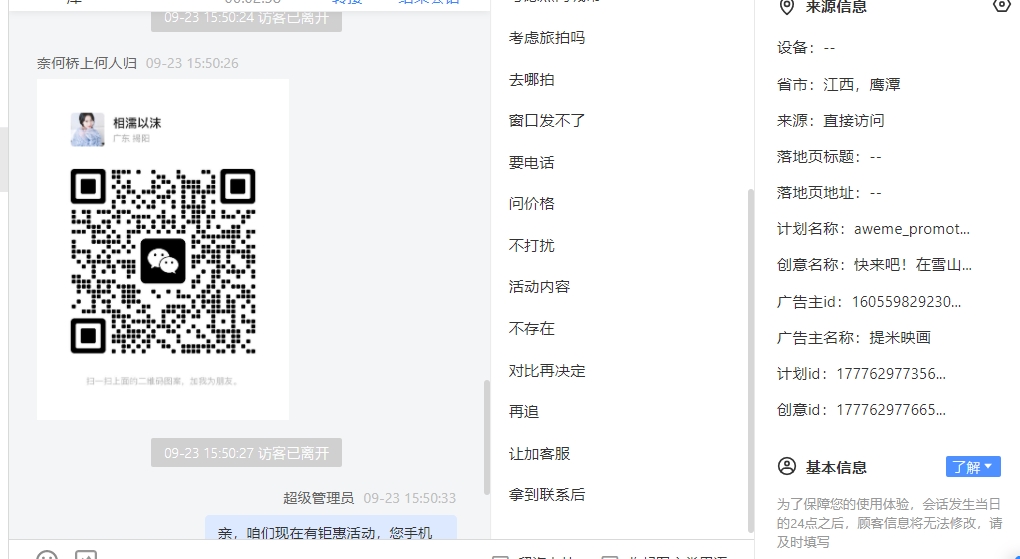Screen dimensions: 1020x559
Task: Click the person icon beside 基本信息
Action: pos(786,467)
